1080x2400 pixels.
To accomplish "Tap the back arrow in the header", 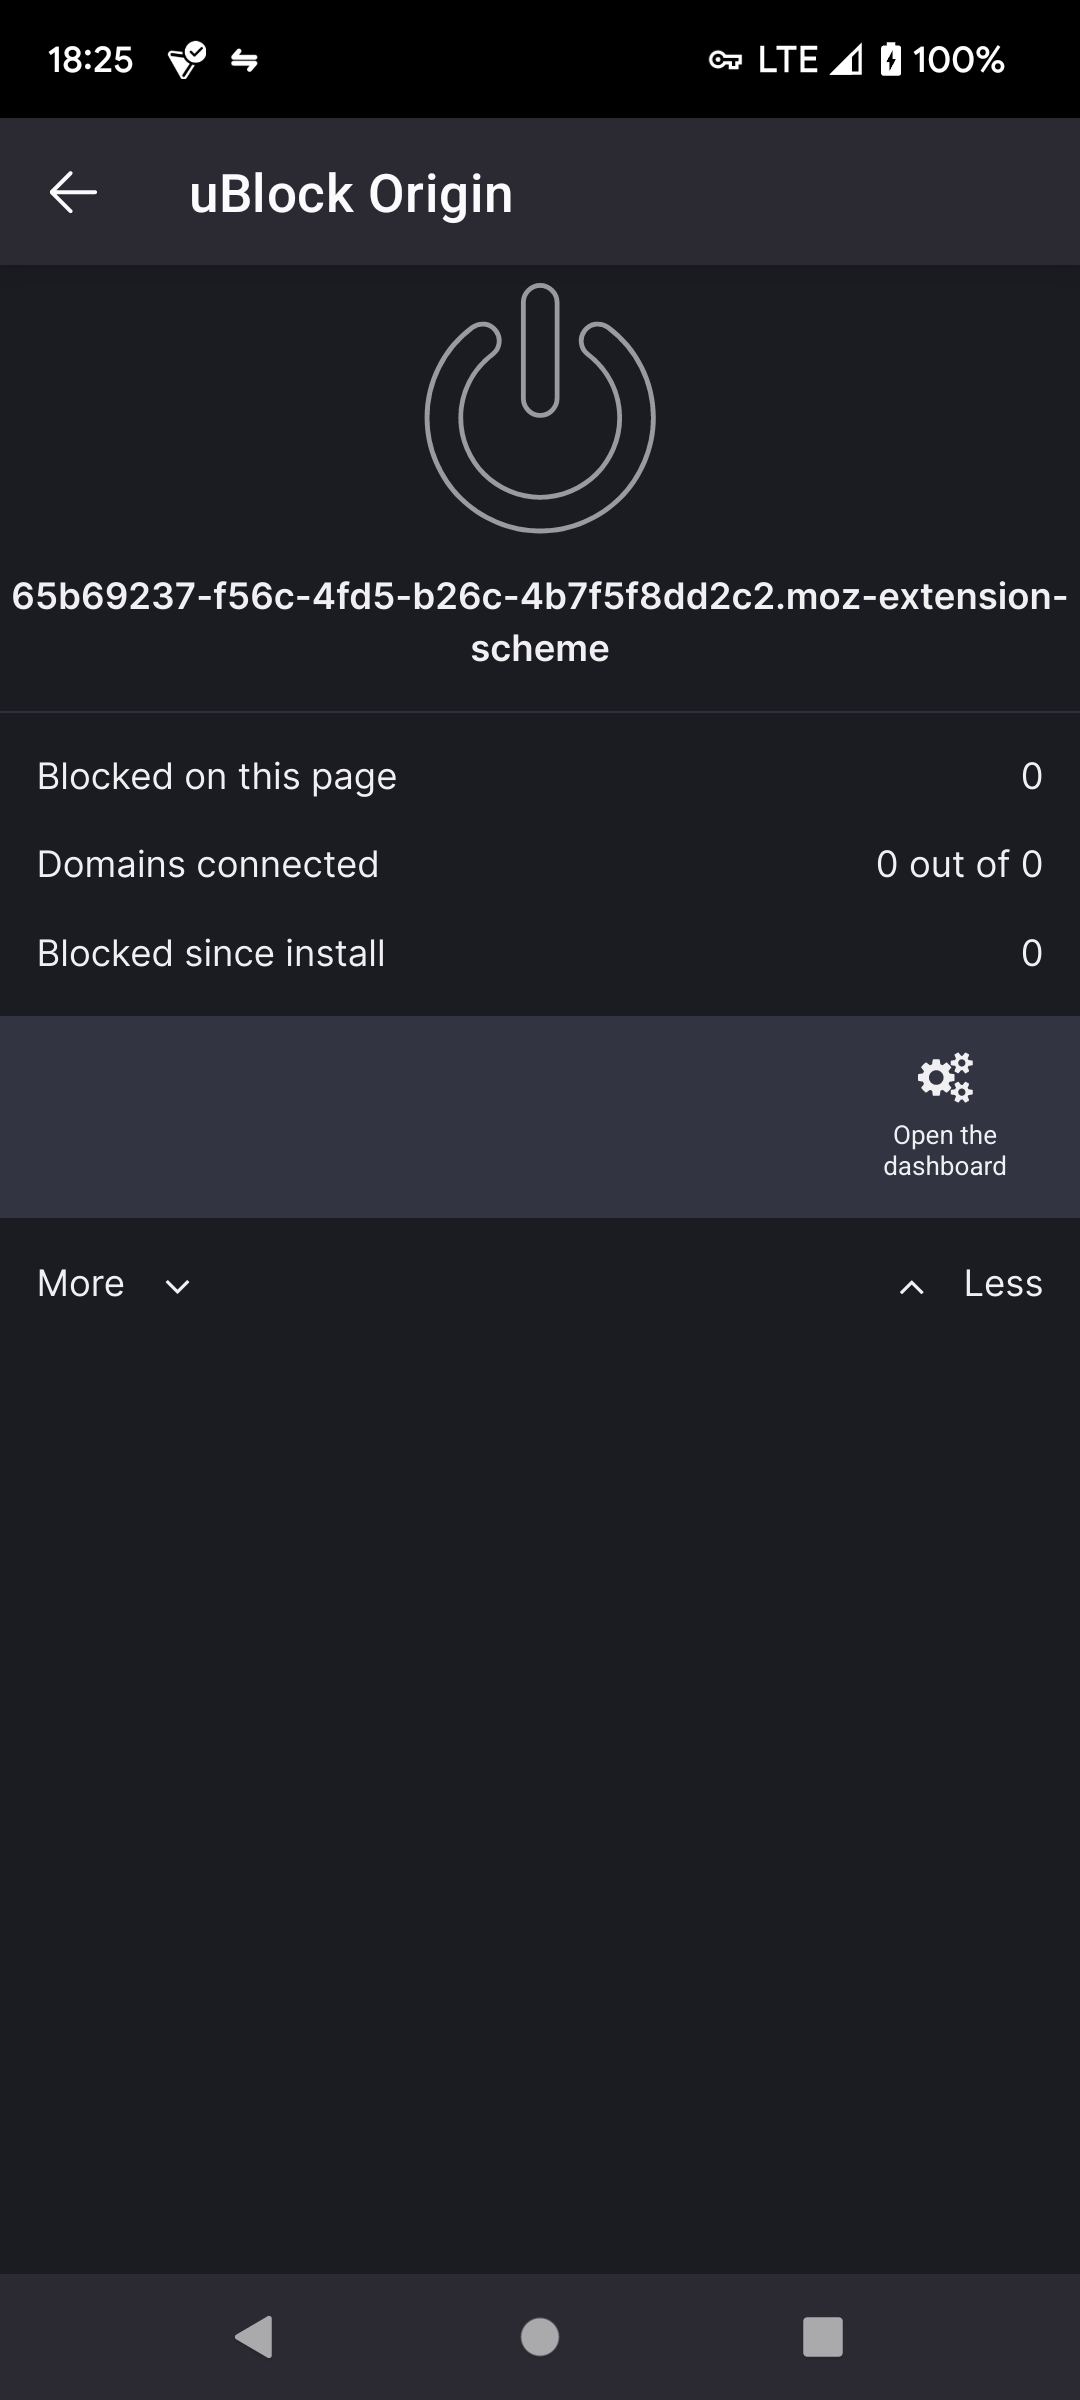I will 73,192.
